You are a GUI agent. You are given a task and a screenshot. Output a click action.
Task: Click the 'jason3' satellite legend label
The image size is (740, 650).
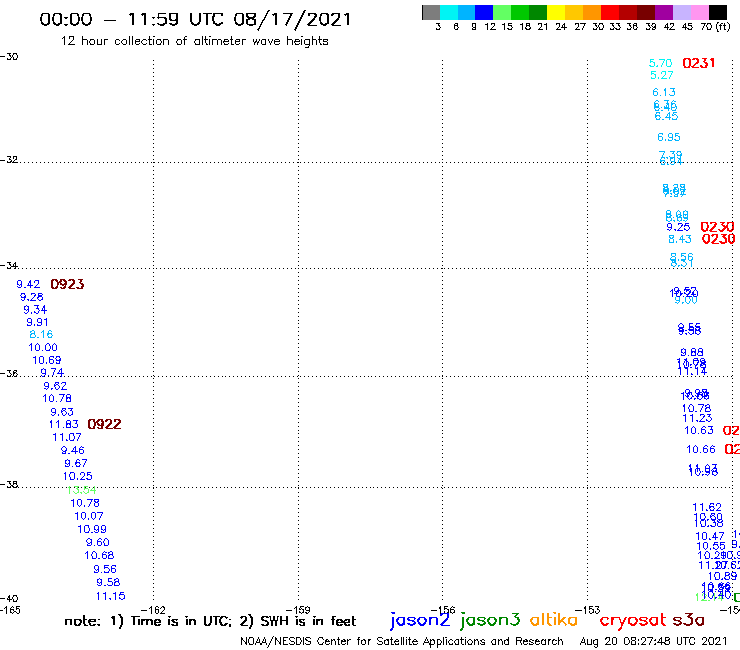point(490,620)
